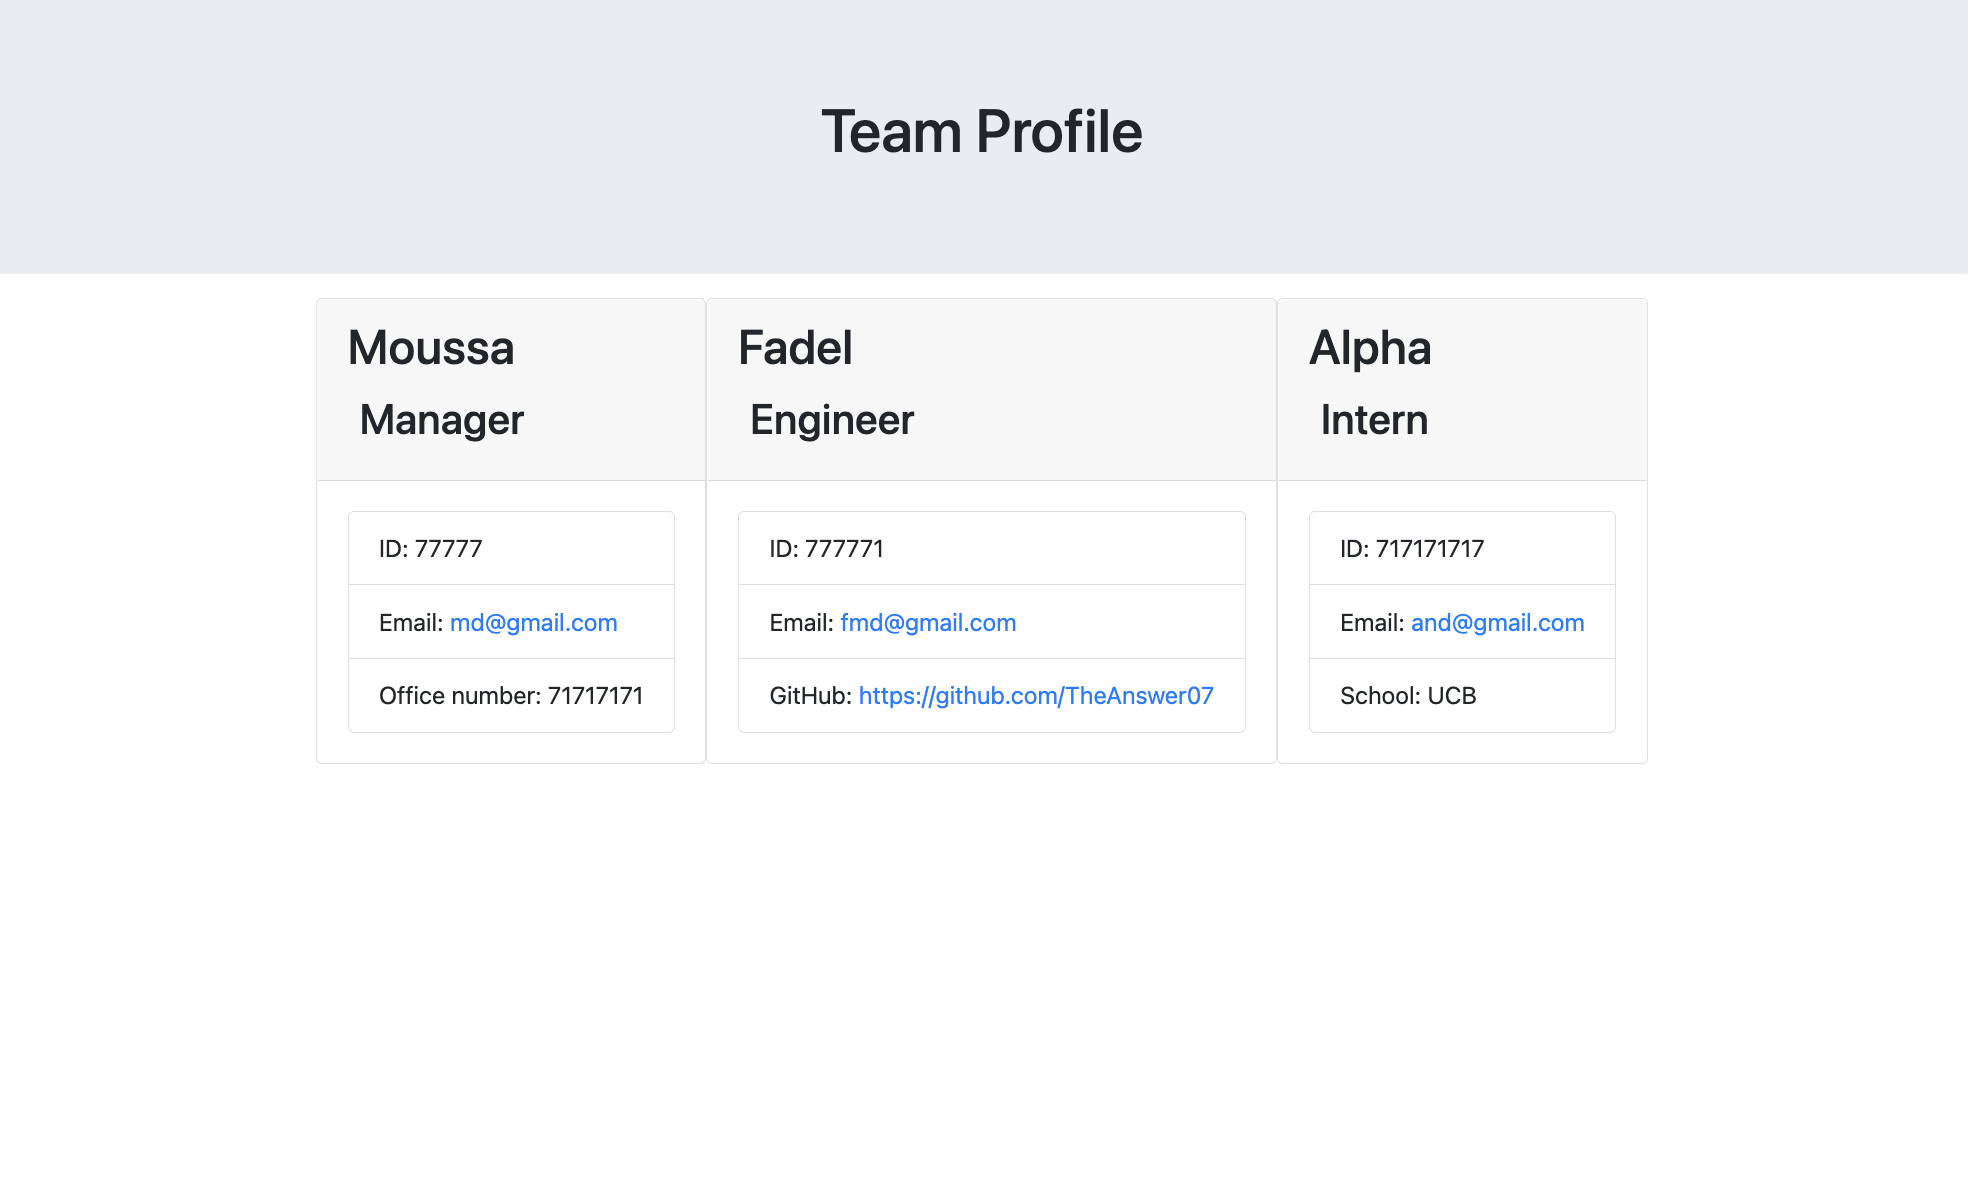1968x1188 pixels.
Task: Open the md@gmail.com email link
Action: (x=534, y=622)
